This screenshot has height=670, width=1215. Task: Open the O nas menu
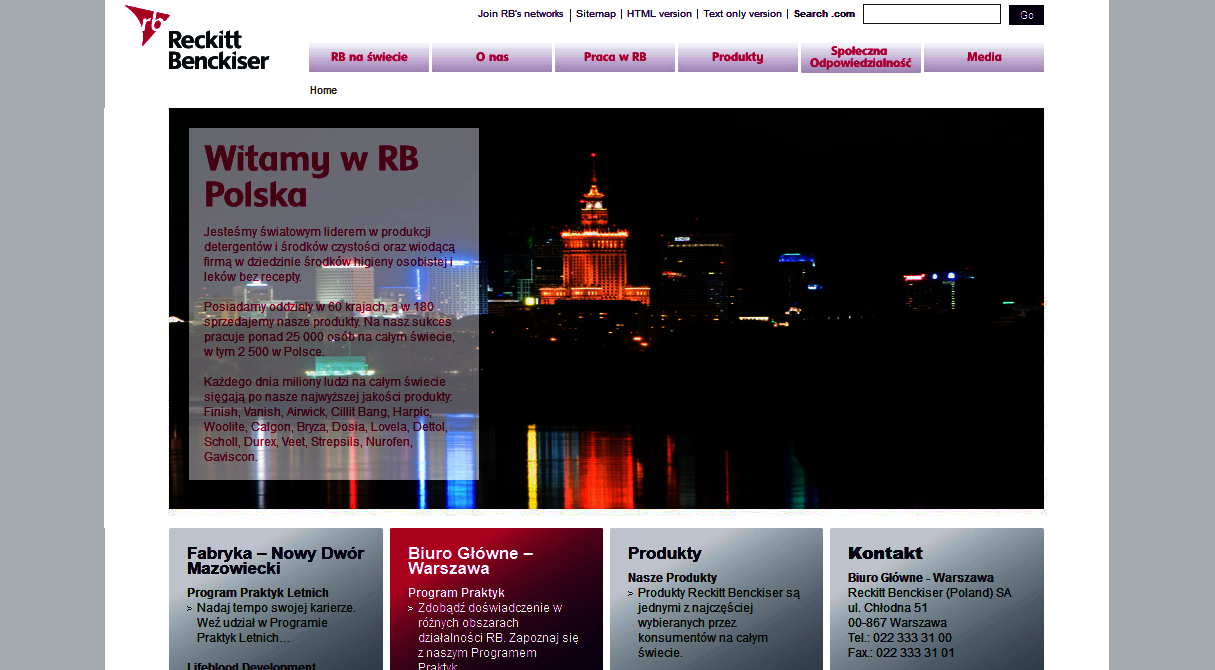[x=492, y=57]
